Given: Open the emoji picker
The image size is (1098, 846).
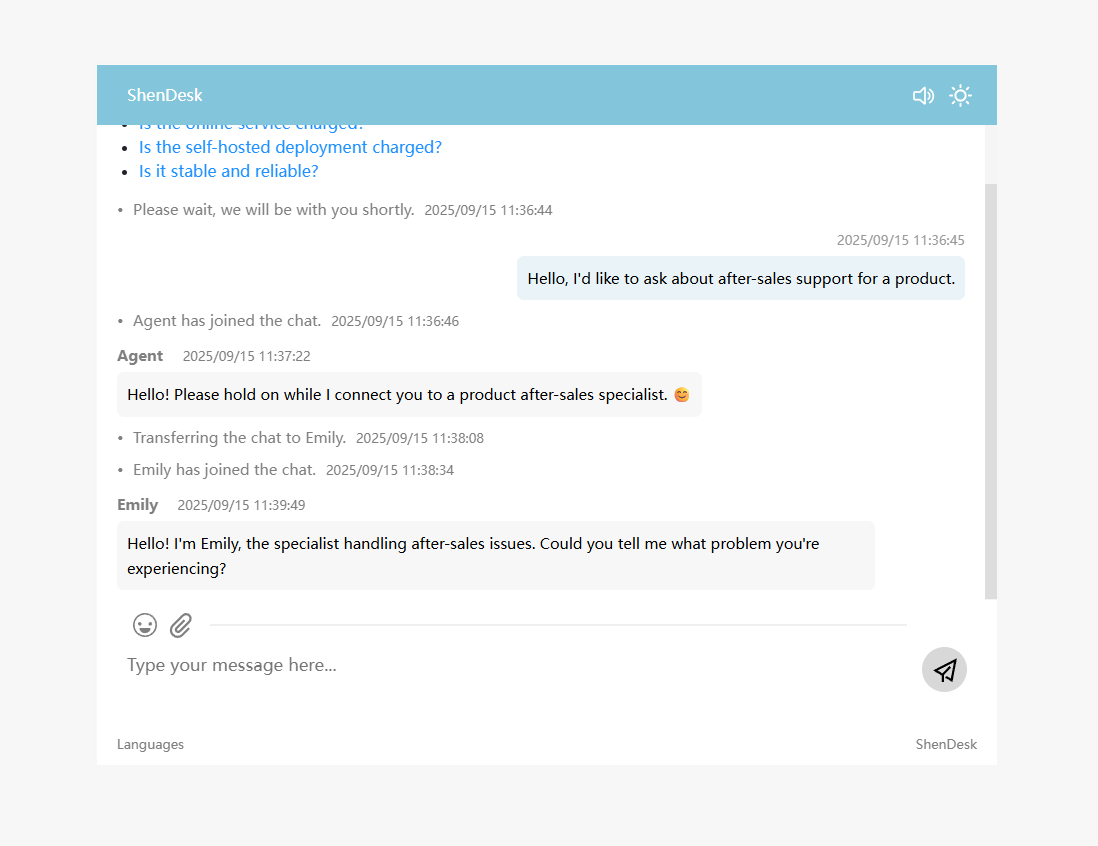Looking at the screenshot, I should tap(145, 625).
